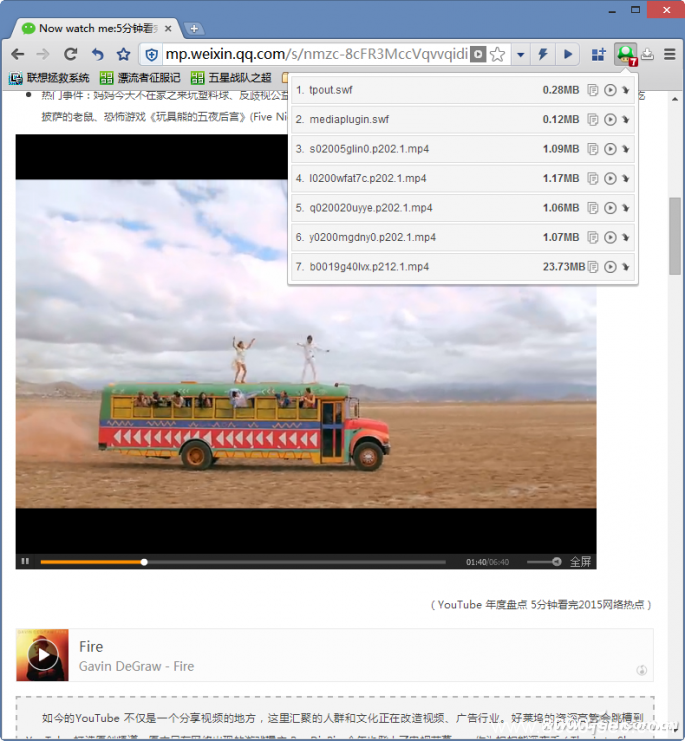Copy link for s02005glin0.p202.1.mp4
The width and height of the screenshot is (685, 741).
coord(592,149)
